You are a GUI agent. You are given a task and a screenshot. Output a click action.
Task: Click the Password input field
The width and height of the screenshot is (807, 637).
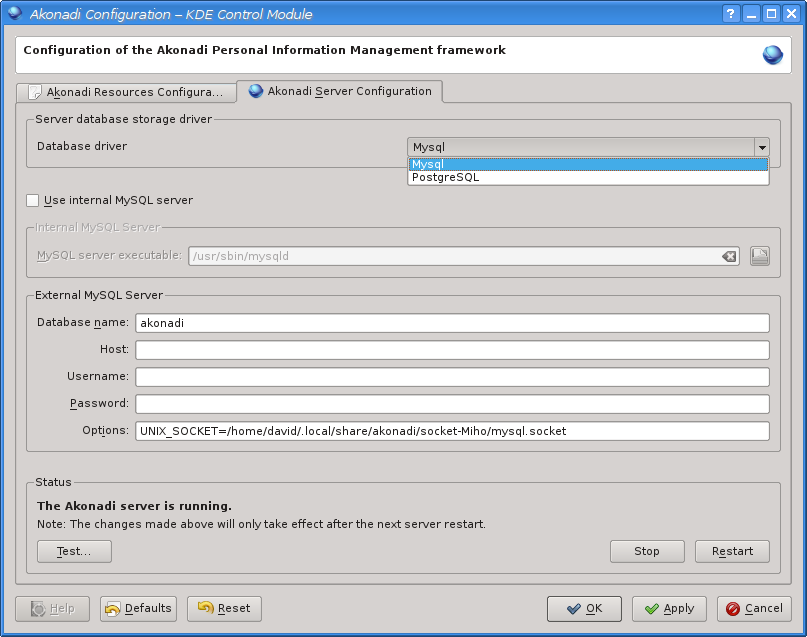click(x=452, y=404)
